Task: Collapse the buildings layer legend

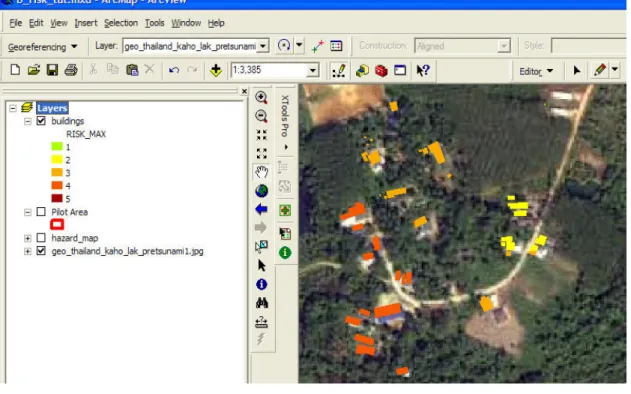Action: click(x=27, y=121)
